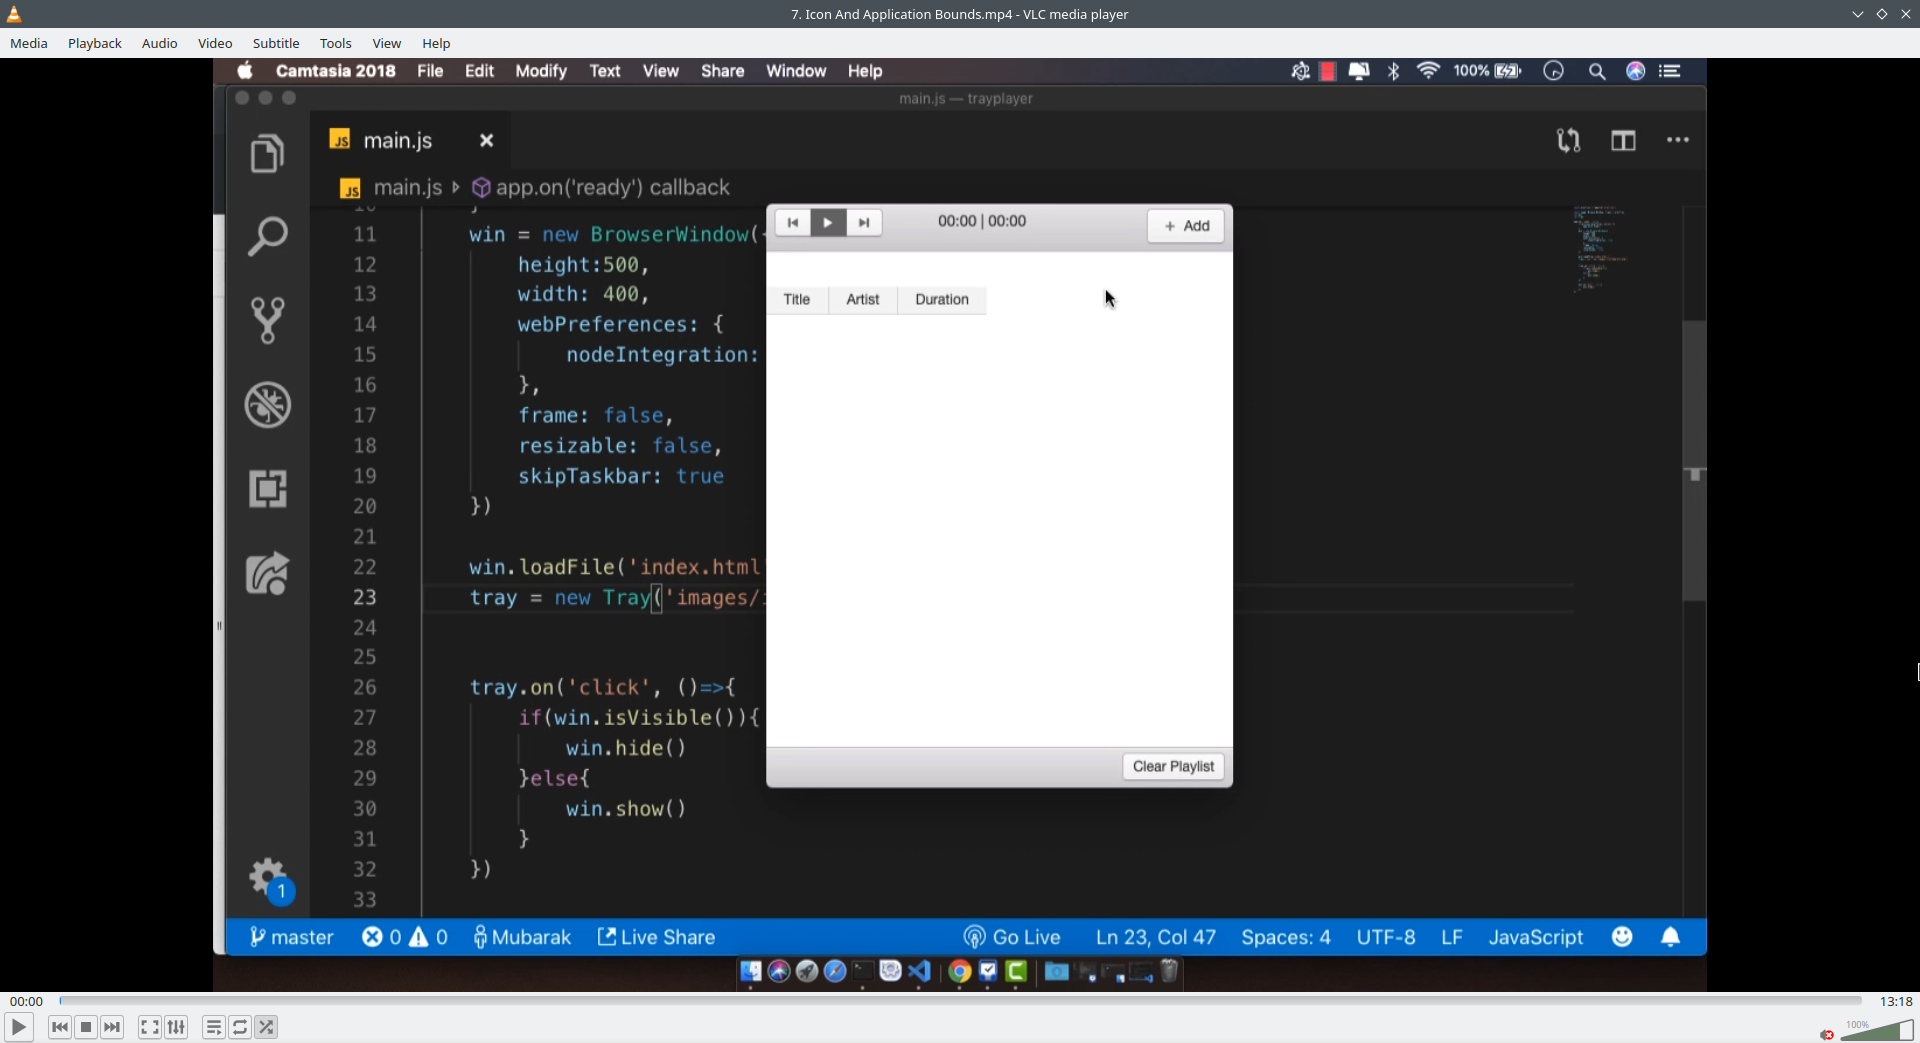This screenshot has width=1920, height=1043.
Task: Split the editor with the split icon
Action: pos(1623,140)
